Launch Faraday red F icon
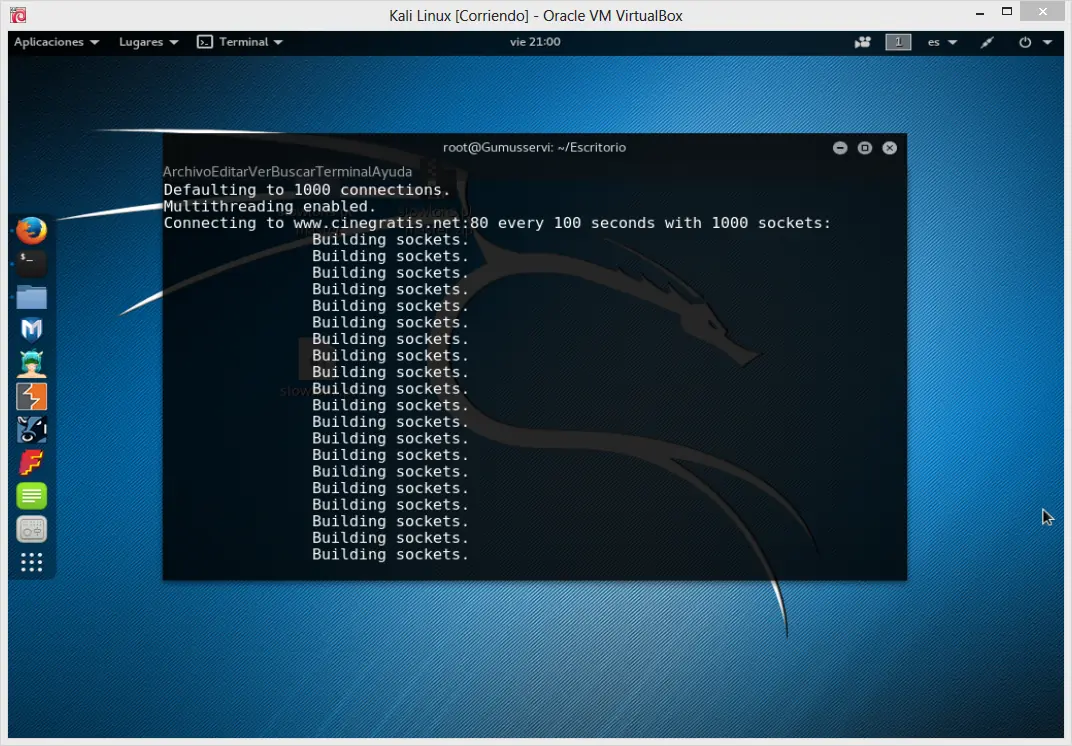 click(x=31, y=463)
